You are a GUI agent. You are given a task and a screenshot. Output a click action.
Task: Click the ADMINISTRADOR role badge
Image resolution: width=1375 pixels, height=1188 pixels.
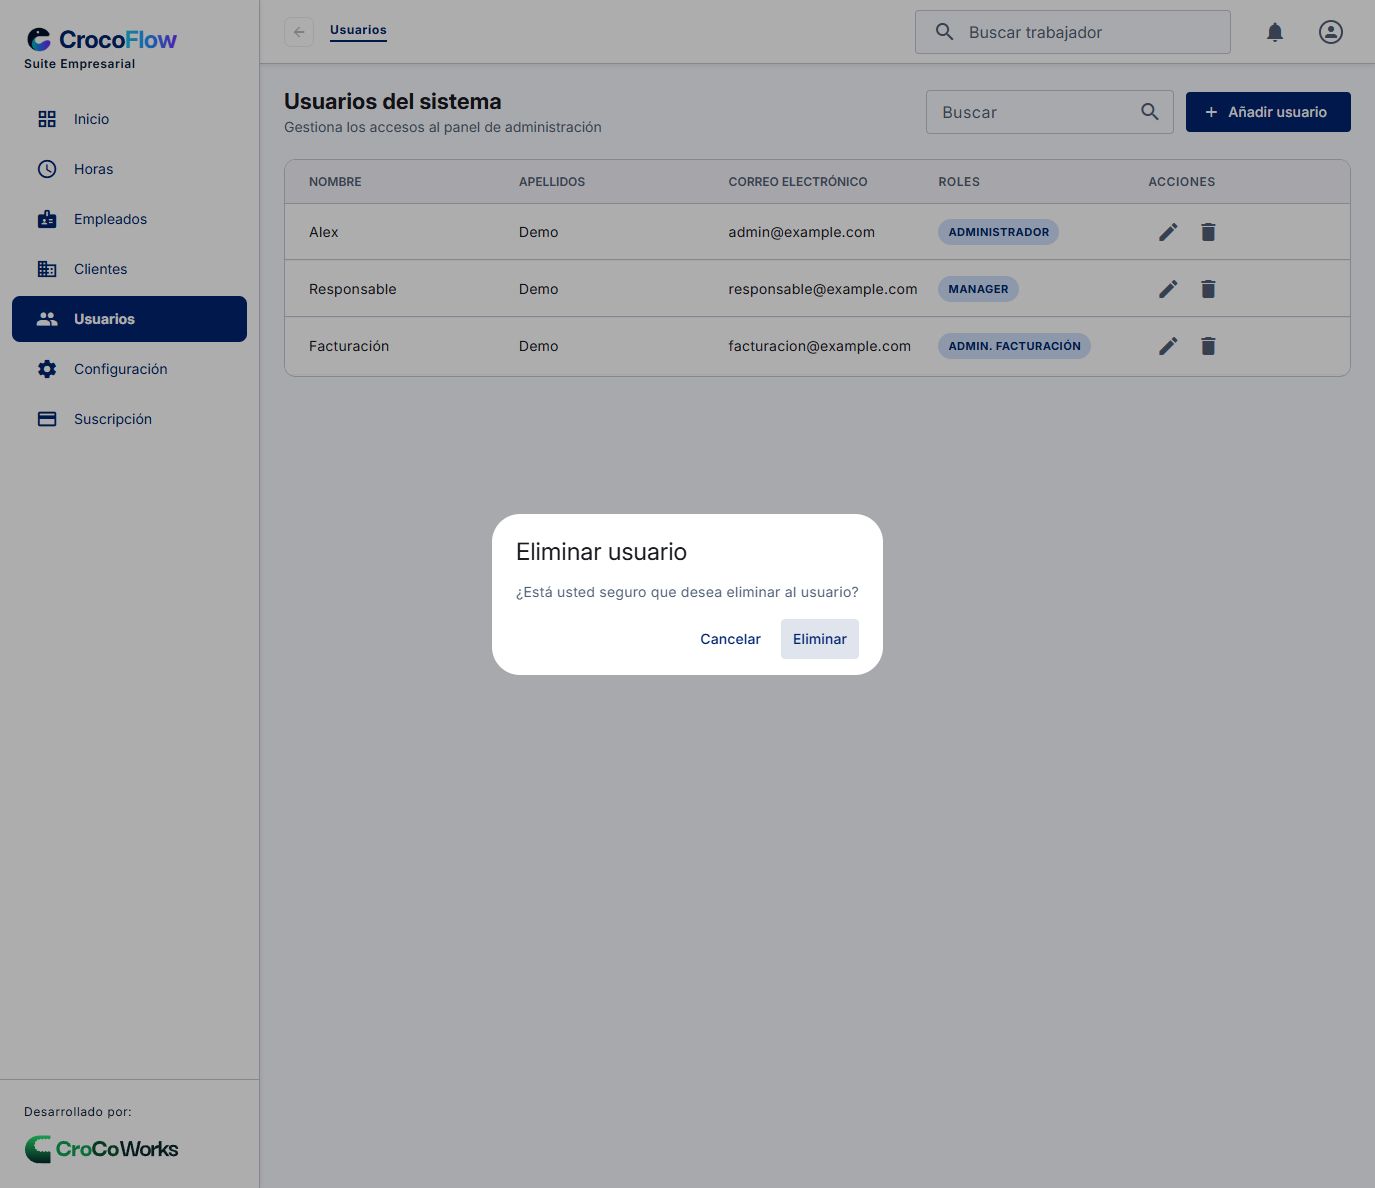pyautogui.click(x=998, y=232)
